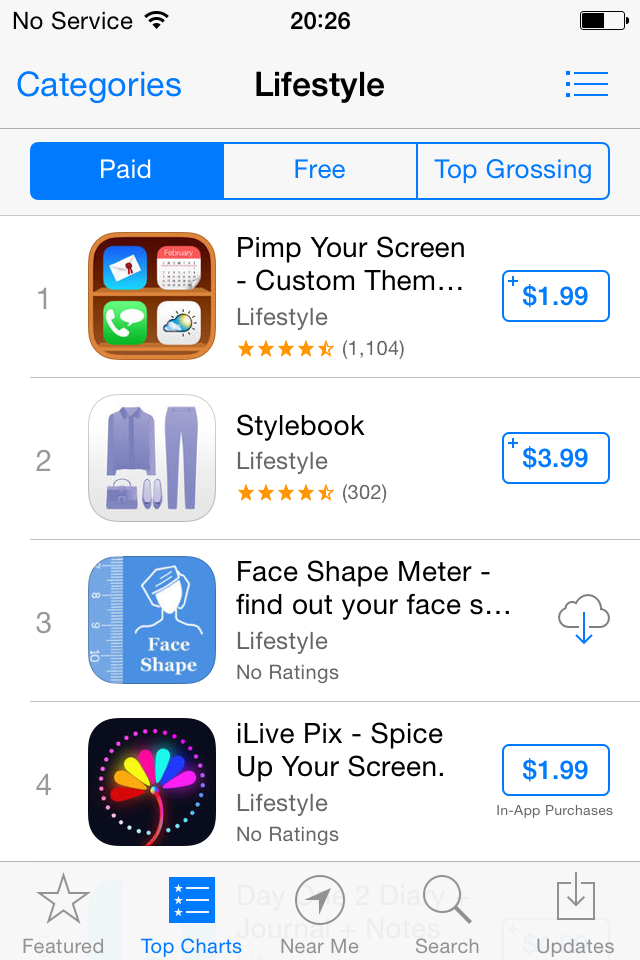
Task: Open the list view icon in the header
Action: coord(586,84)
